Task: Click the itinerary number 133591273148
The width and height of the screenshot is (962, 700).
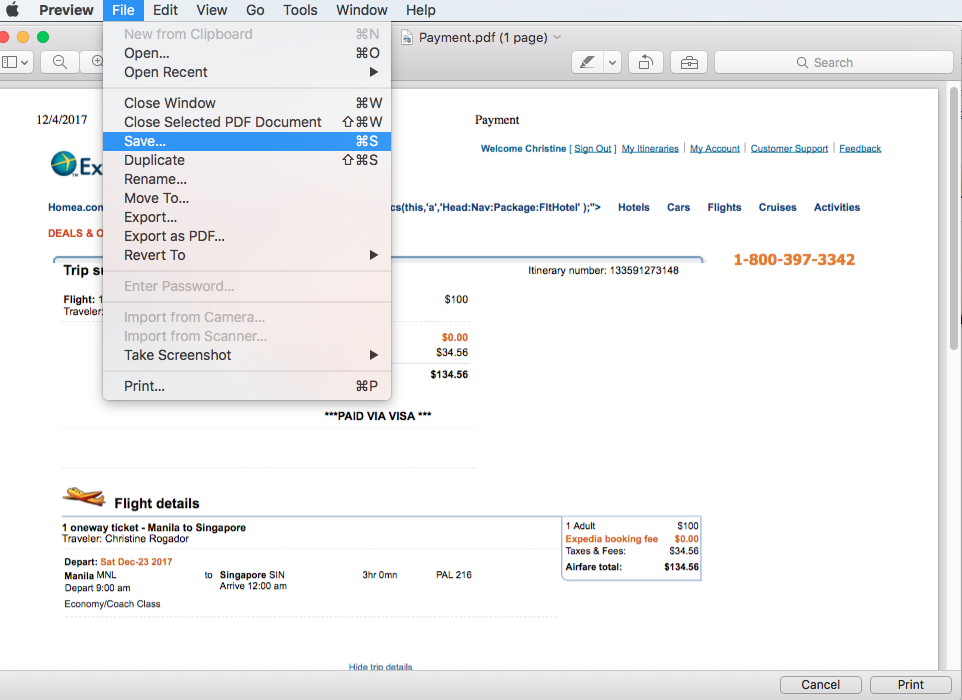Action: (x=644, y=271)
